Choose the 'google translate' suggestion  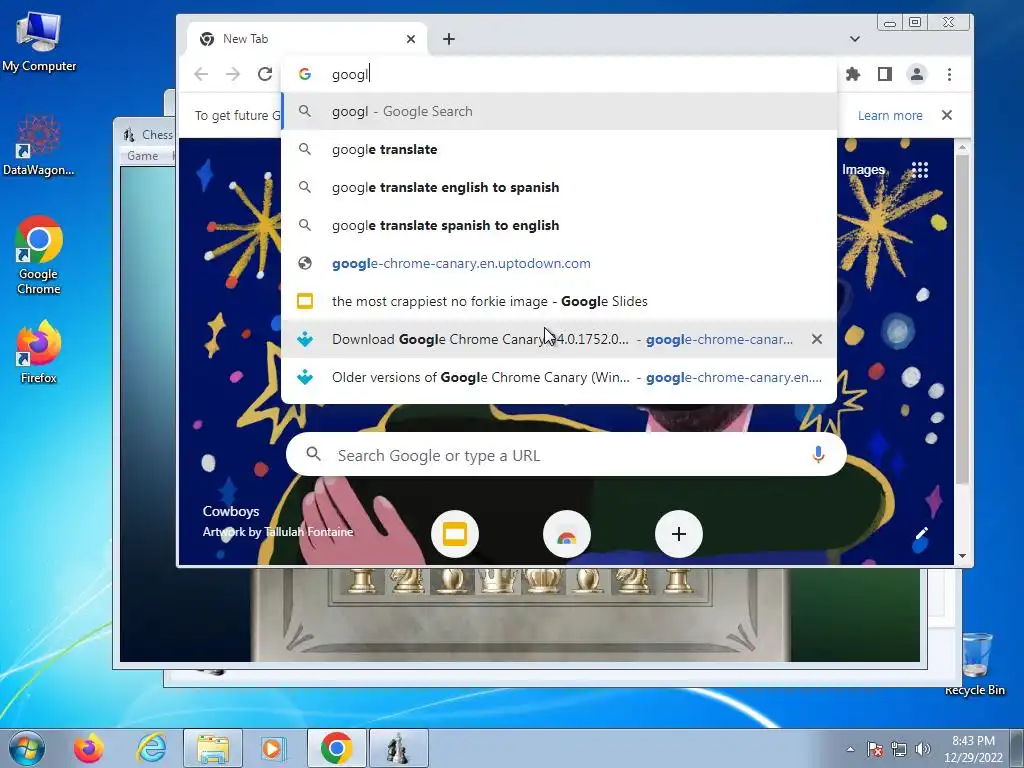pyautogui.click(x=559, y=150)
